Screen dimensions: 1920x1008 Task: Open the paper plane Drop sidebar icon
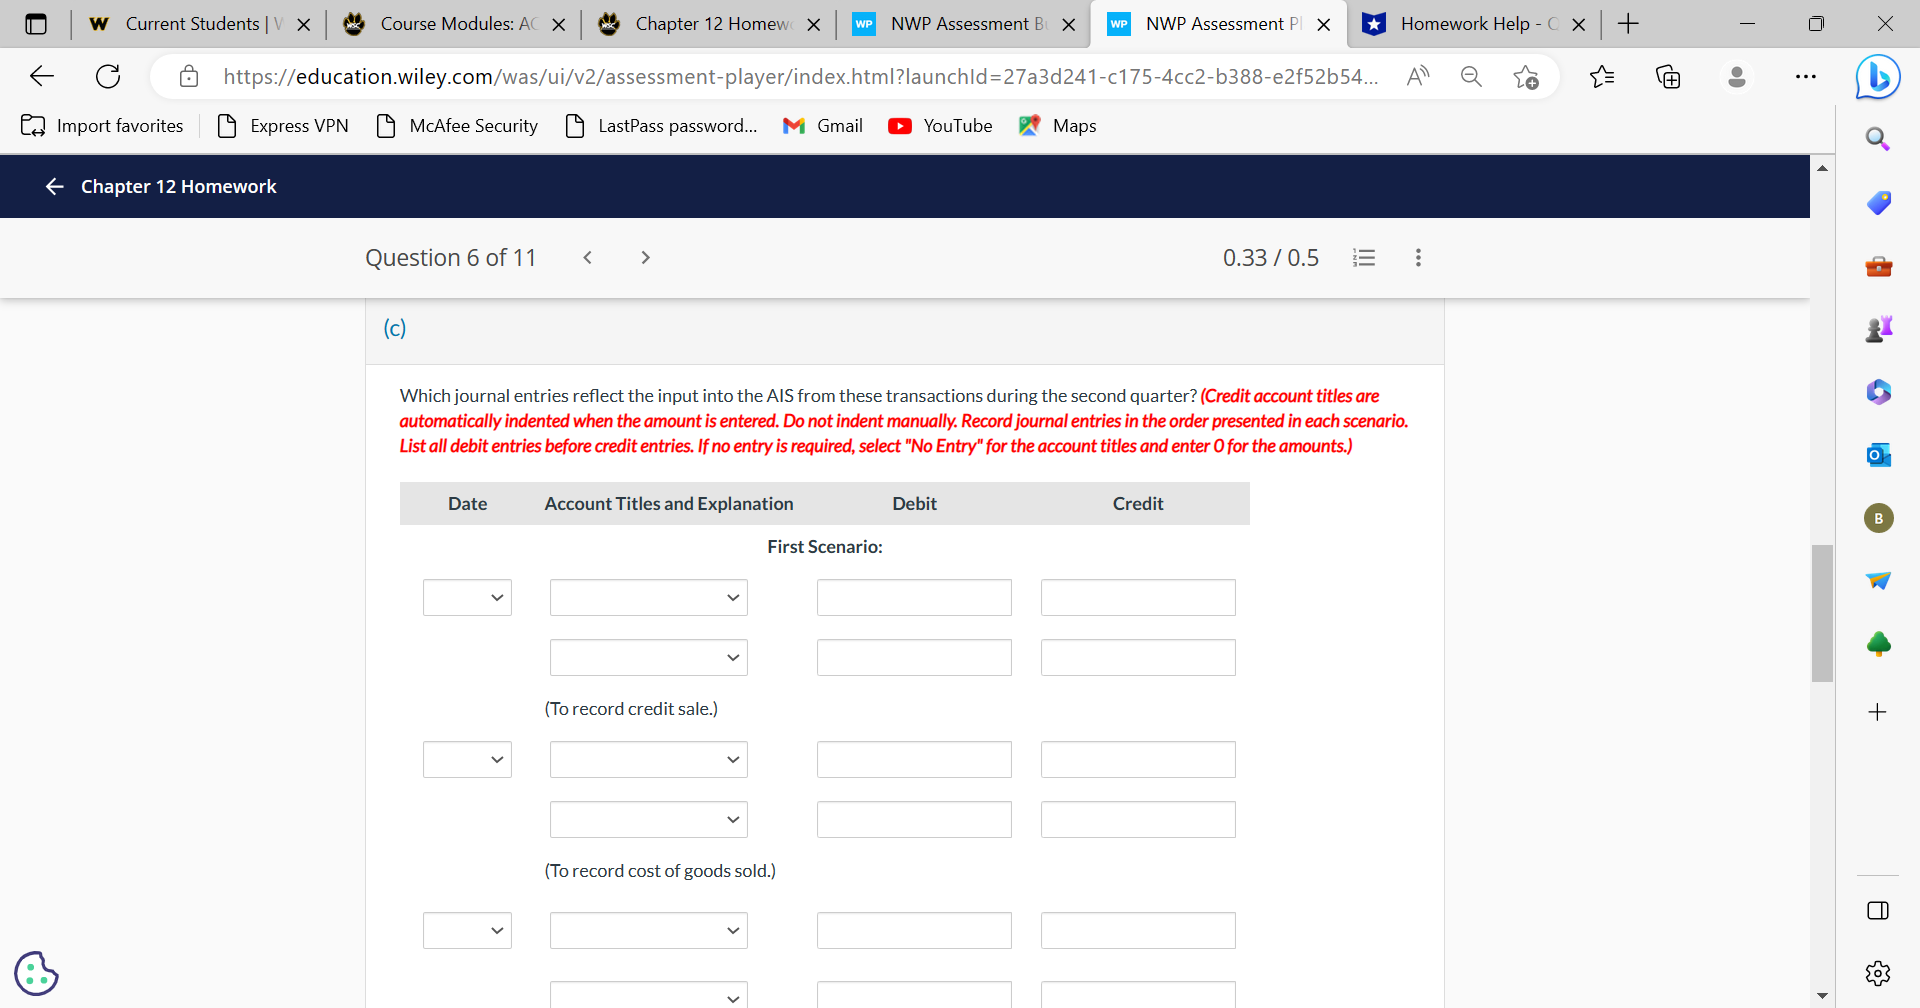(1878, 581)
